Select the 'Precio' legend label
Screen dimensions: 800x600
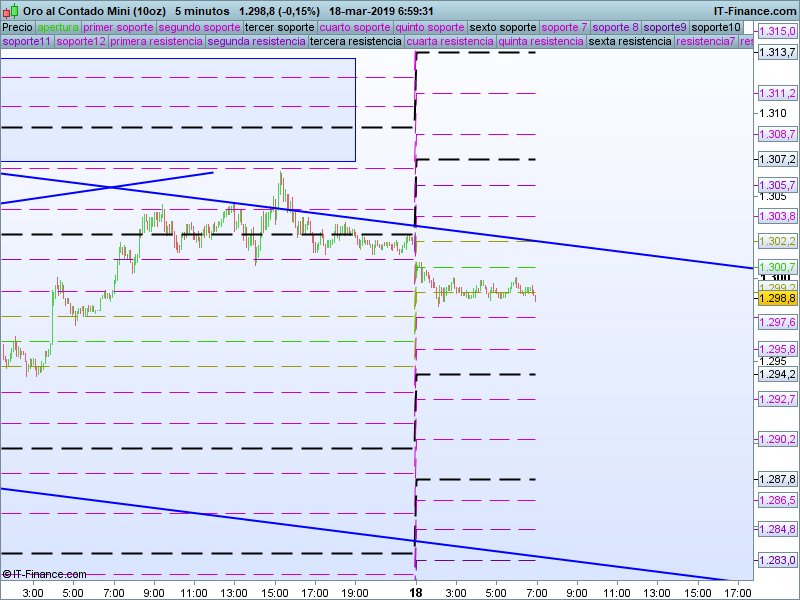17,27
